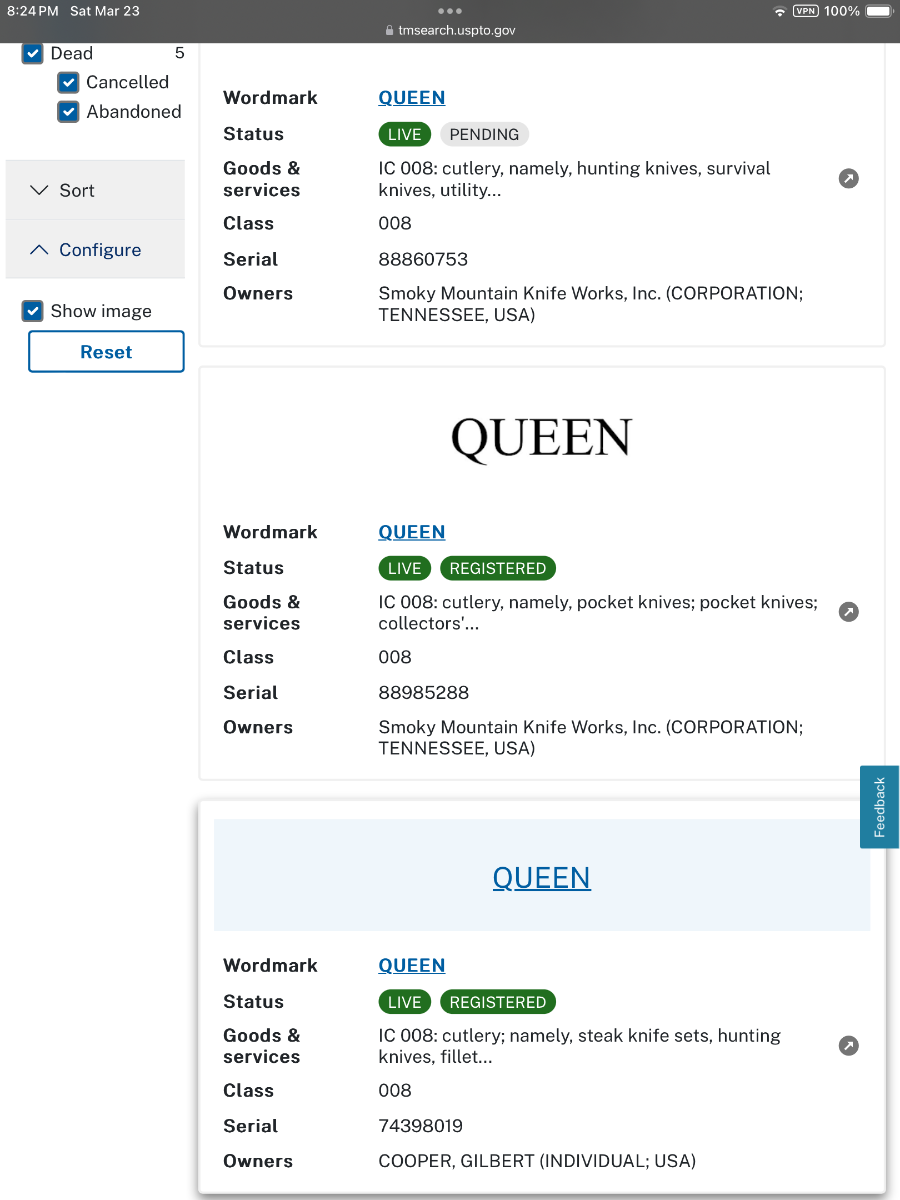Tap the clock showing 8:24 PM

[32, 11]
